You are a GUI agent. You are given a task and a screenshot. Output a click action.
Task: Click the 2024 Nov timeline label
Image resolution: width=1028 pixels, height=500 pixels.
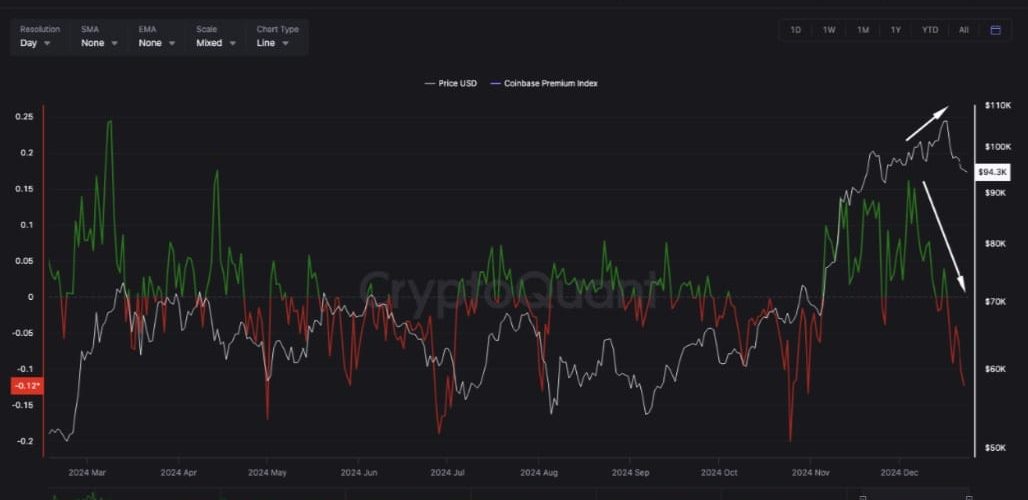tap(809, 471)
